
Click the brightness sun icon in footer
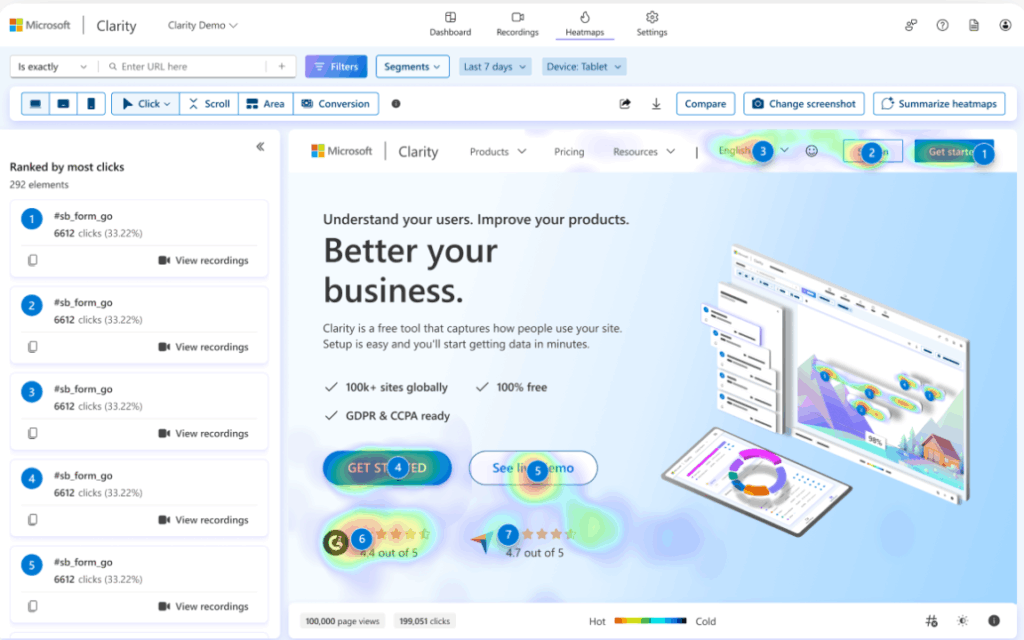(962, 621)
